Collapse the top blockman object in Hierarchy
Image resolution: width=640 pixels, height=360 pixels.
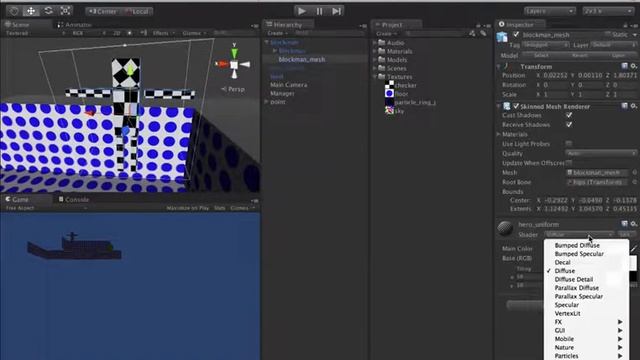point(267,42)
